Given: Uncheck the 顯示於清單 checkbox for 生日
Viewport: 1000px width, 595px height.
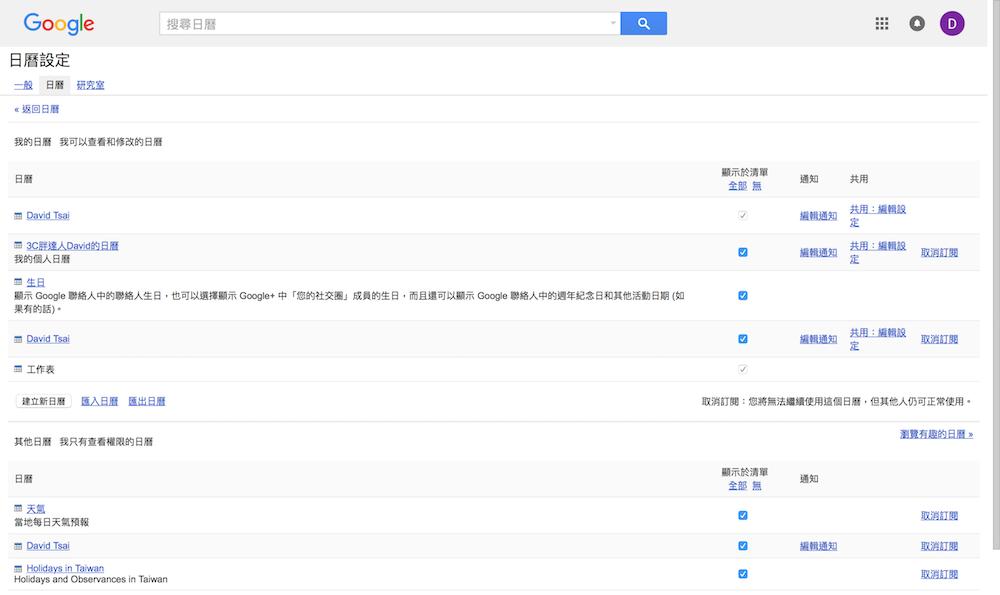Looking at the screenshot, I should point(742,295).
